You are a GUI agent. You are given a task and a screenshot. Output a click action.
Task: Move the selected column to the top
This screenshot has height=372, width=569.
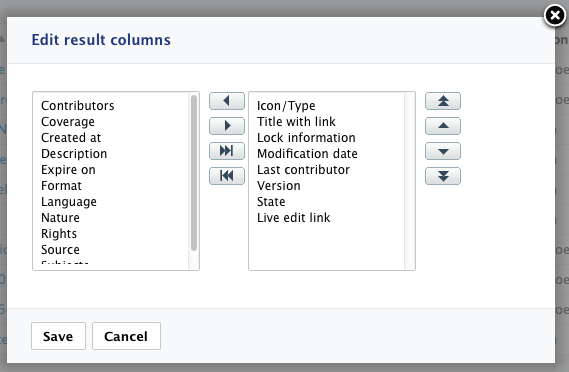coord(443,101)
